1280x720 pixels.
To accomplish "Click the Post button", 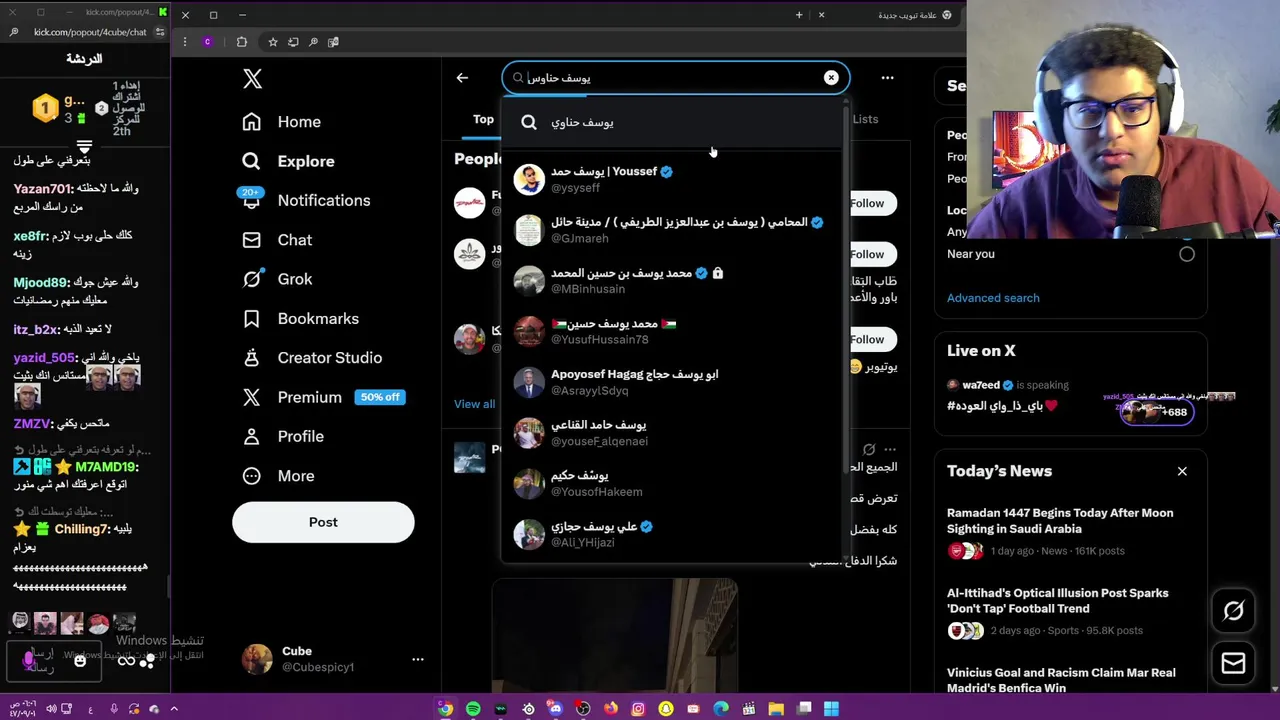I will pyautogui.click(x=323, y=522).
